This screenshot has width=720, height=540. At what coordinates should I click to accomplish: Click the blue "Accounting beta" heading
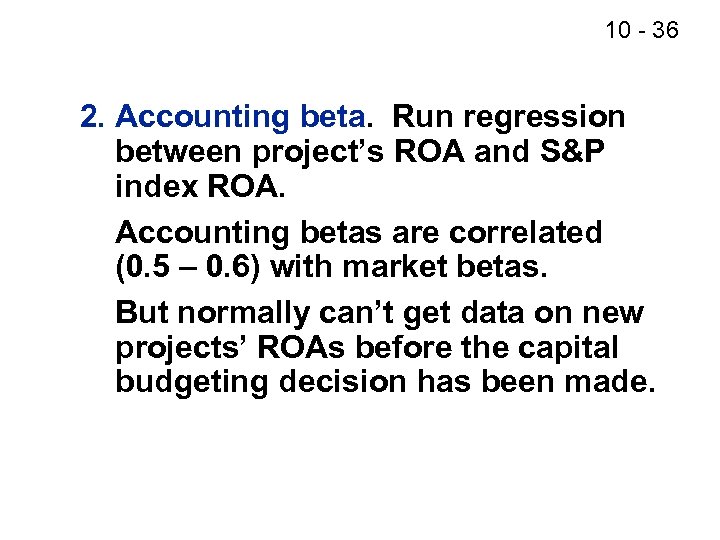point(239,118)
